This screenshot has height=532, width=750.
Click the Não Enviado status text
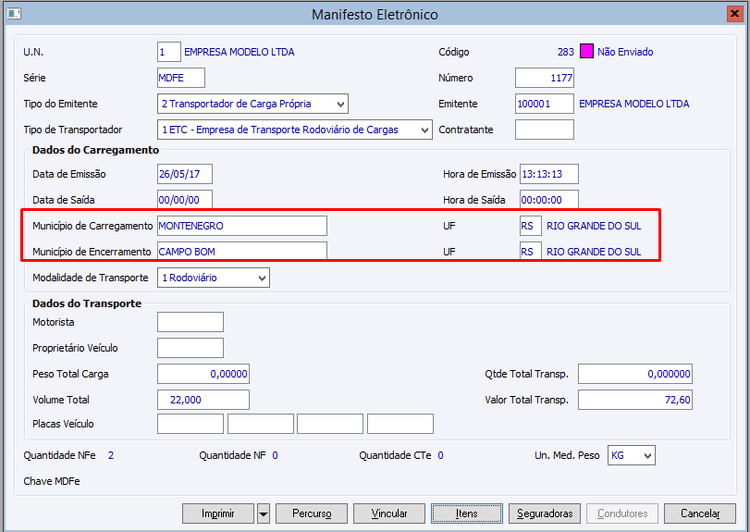click(x=625, y=52)
